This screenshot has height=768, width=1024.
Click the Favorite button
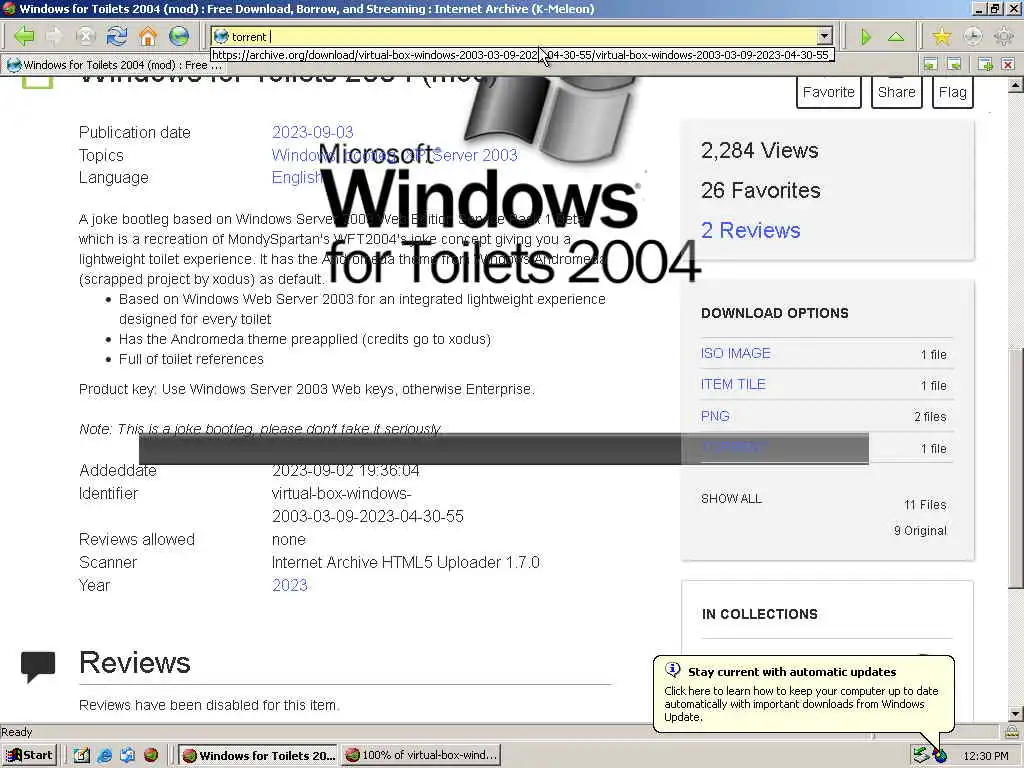coord(829,92)
